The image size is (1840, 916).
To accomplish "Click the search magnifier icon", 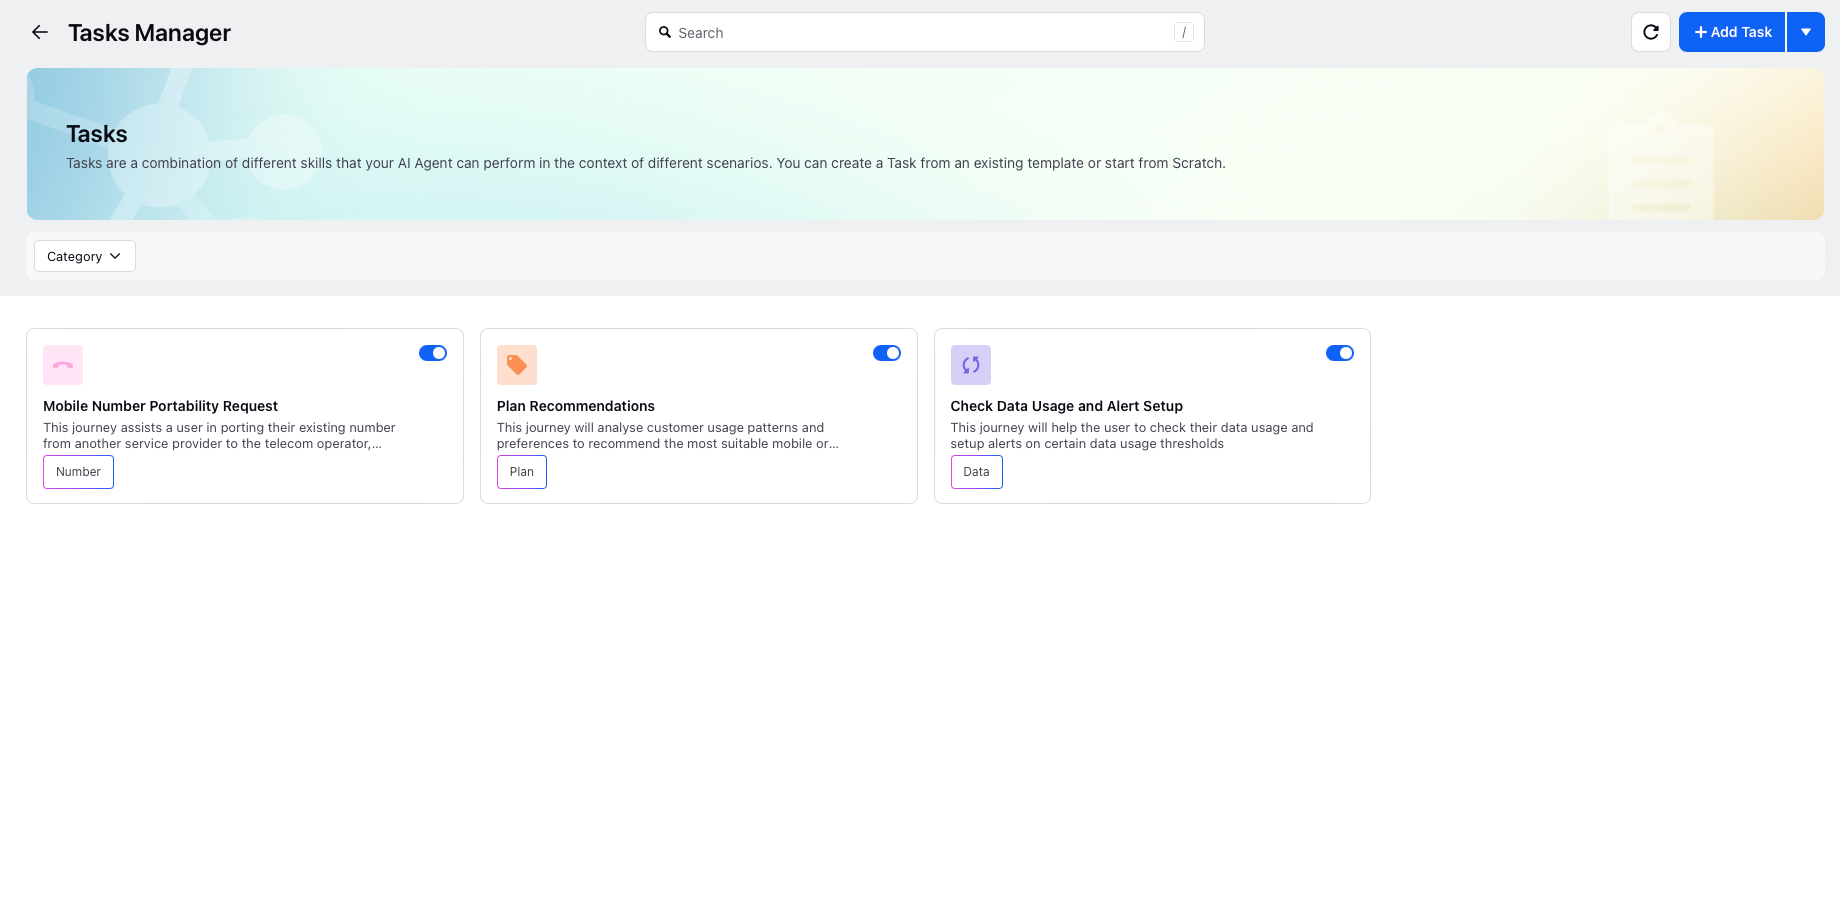I will [665, 32].
